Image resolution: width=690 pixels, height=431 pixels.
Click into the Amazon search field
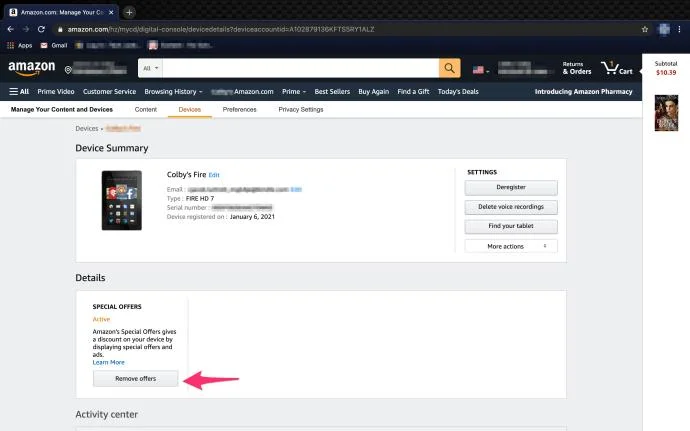pyautogui.click(x=301, y=68)
